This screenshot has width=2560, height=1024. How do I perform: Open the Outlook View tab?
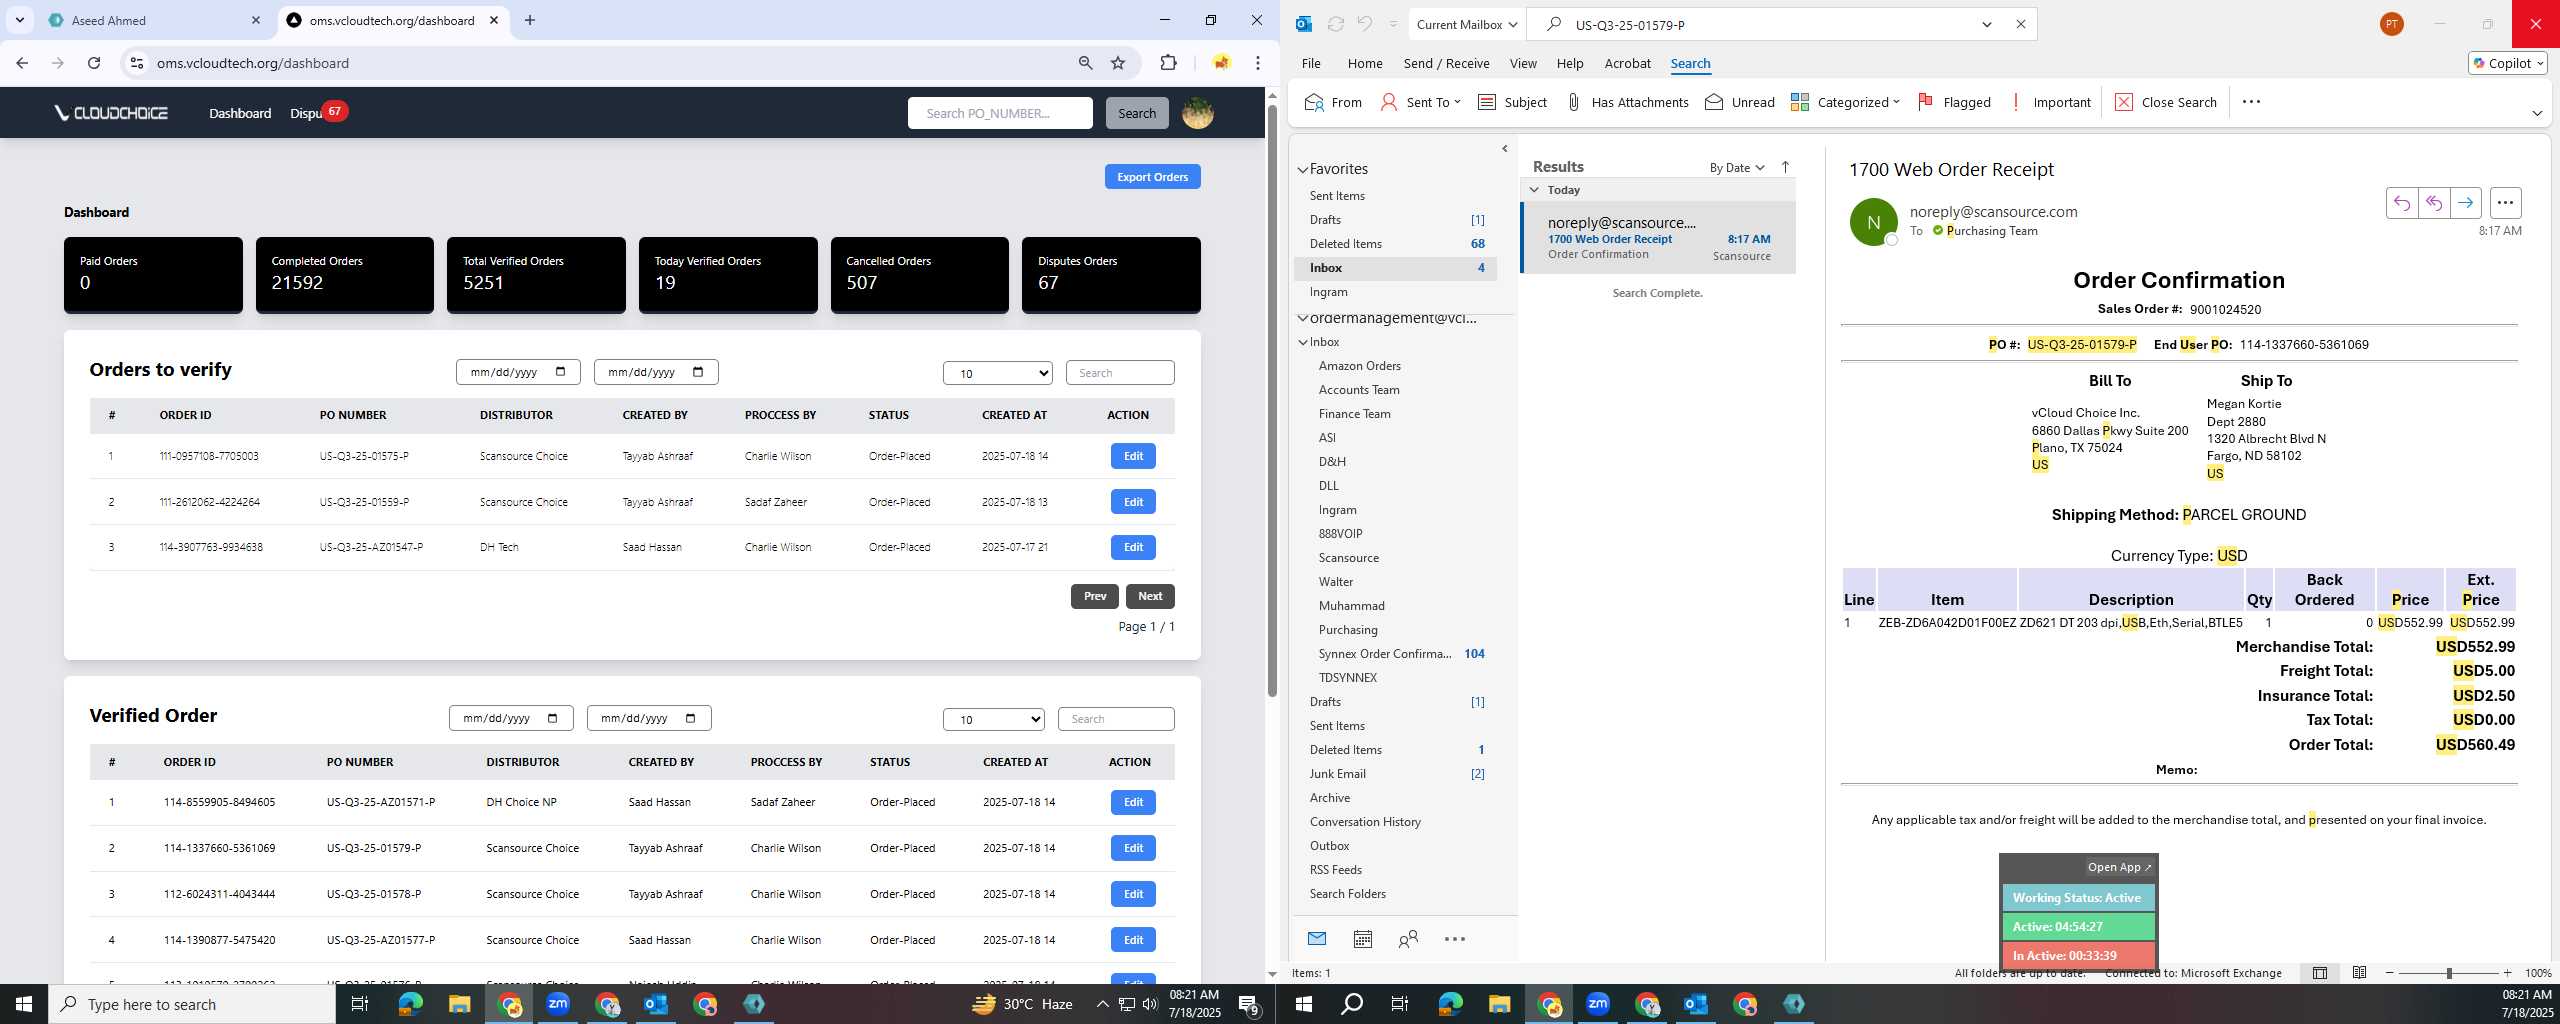coord(1522,63)
